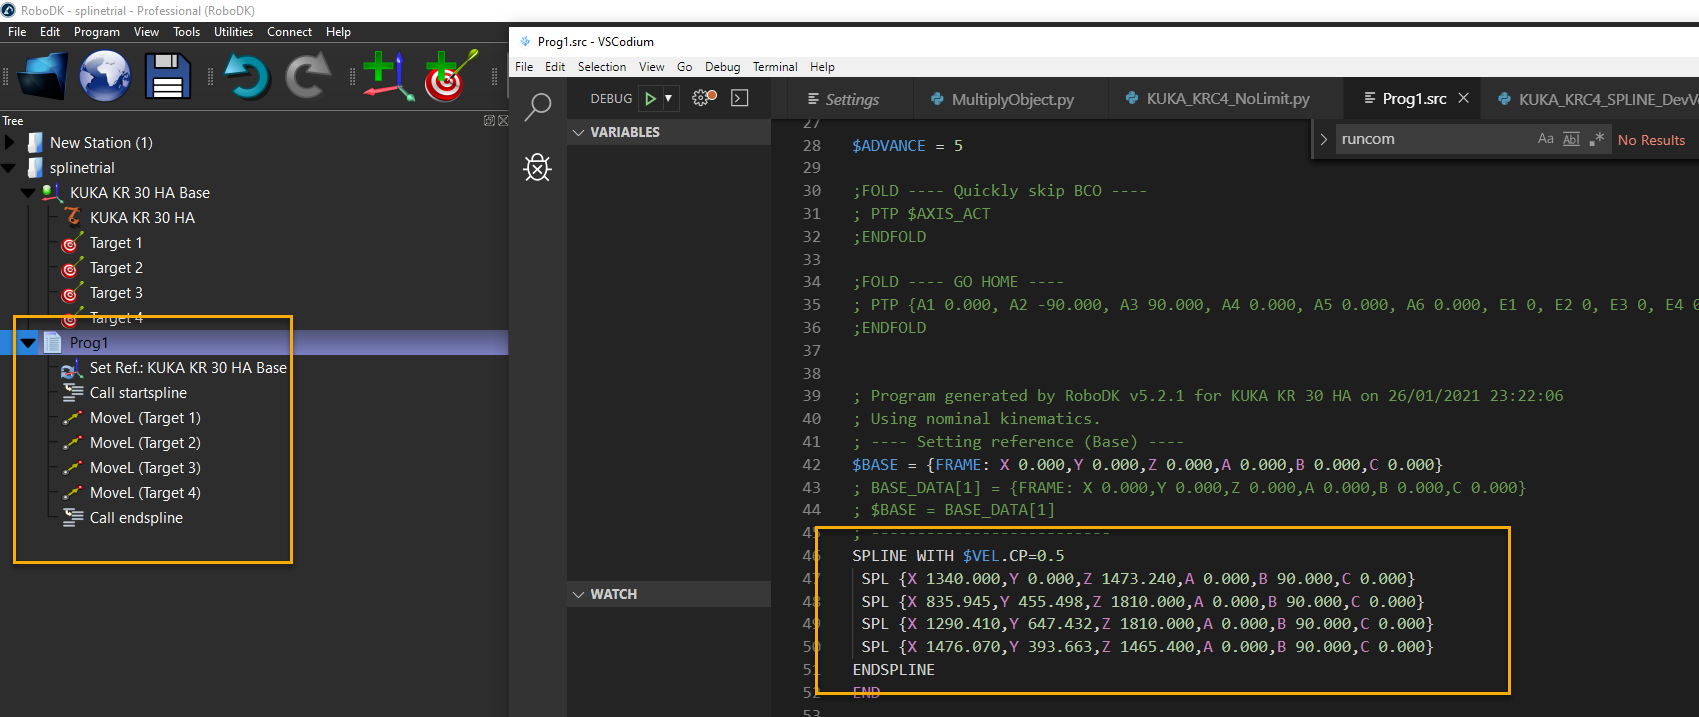Add a reference frame

tap(387, 77)
